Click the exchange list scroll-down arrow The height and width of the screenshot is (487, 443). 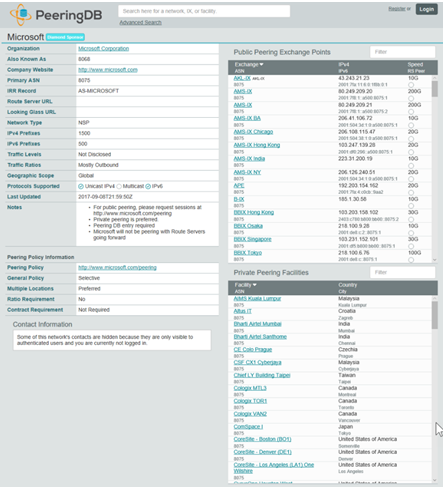435,260
